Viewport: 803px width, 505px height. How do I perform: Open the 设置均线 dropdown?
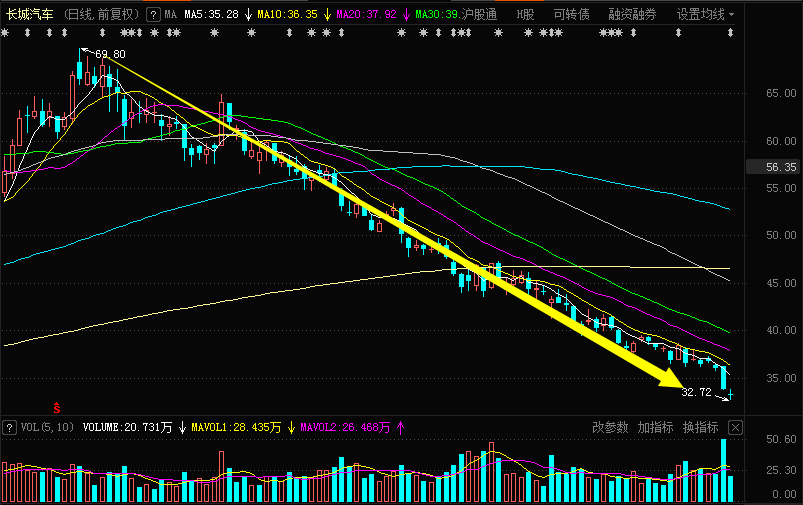[x=705, y=15]
